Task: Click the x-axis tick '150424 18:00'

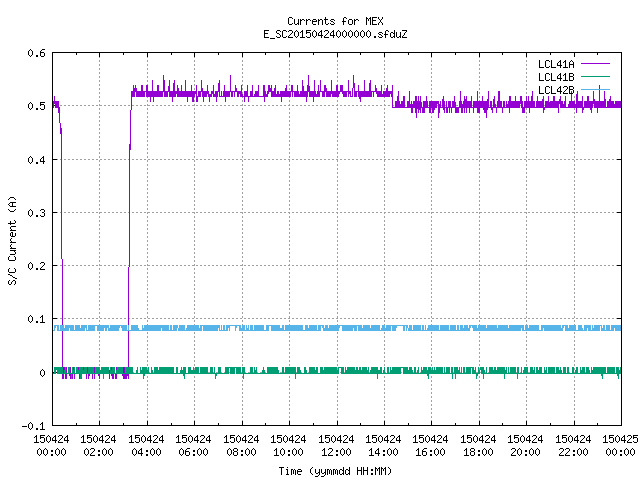Action: click(478, 445)
